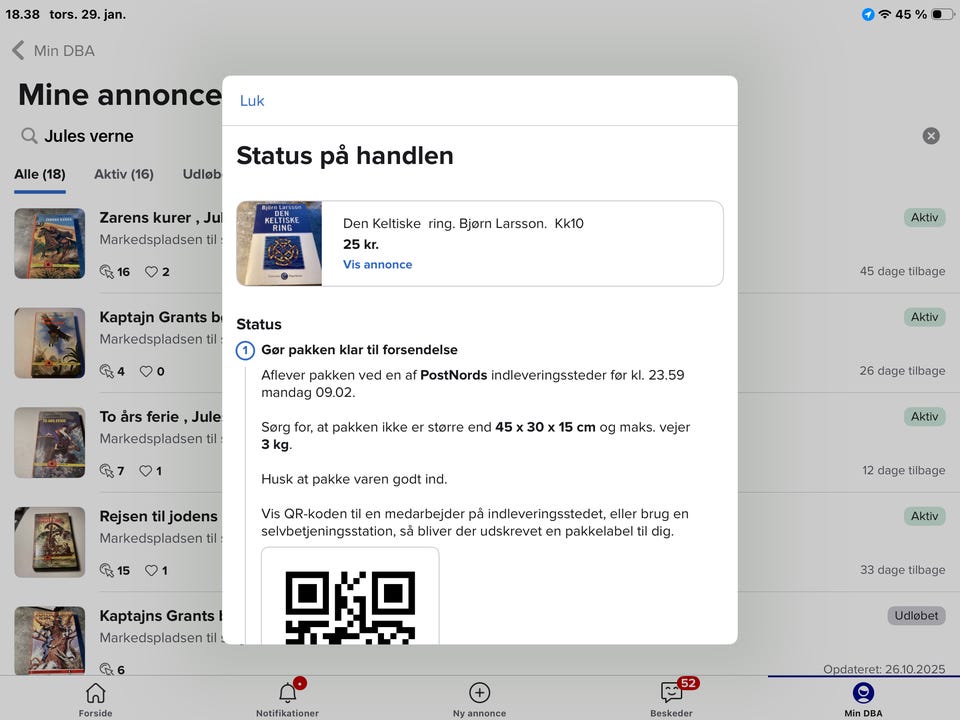Screen dimensions: 960x720
Task: Click Opdateret: 26.10.2025 text
Action: pos(883,669)
